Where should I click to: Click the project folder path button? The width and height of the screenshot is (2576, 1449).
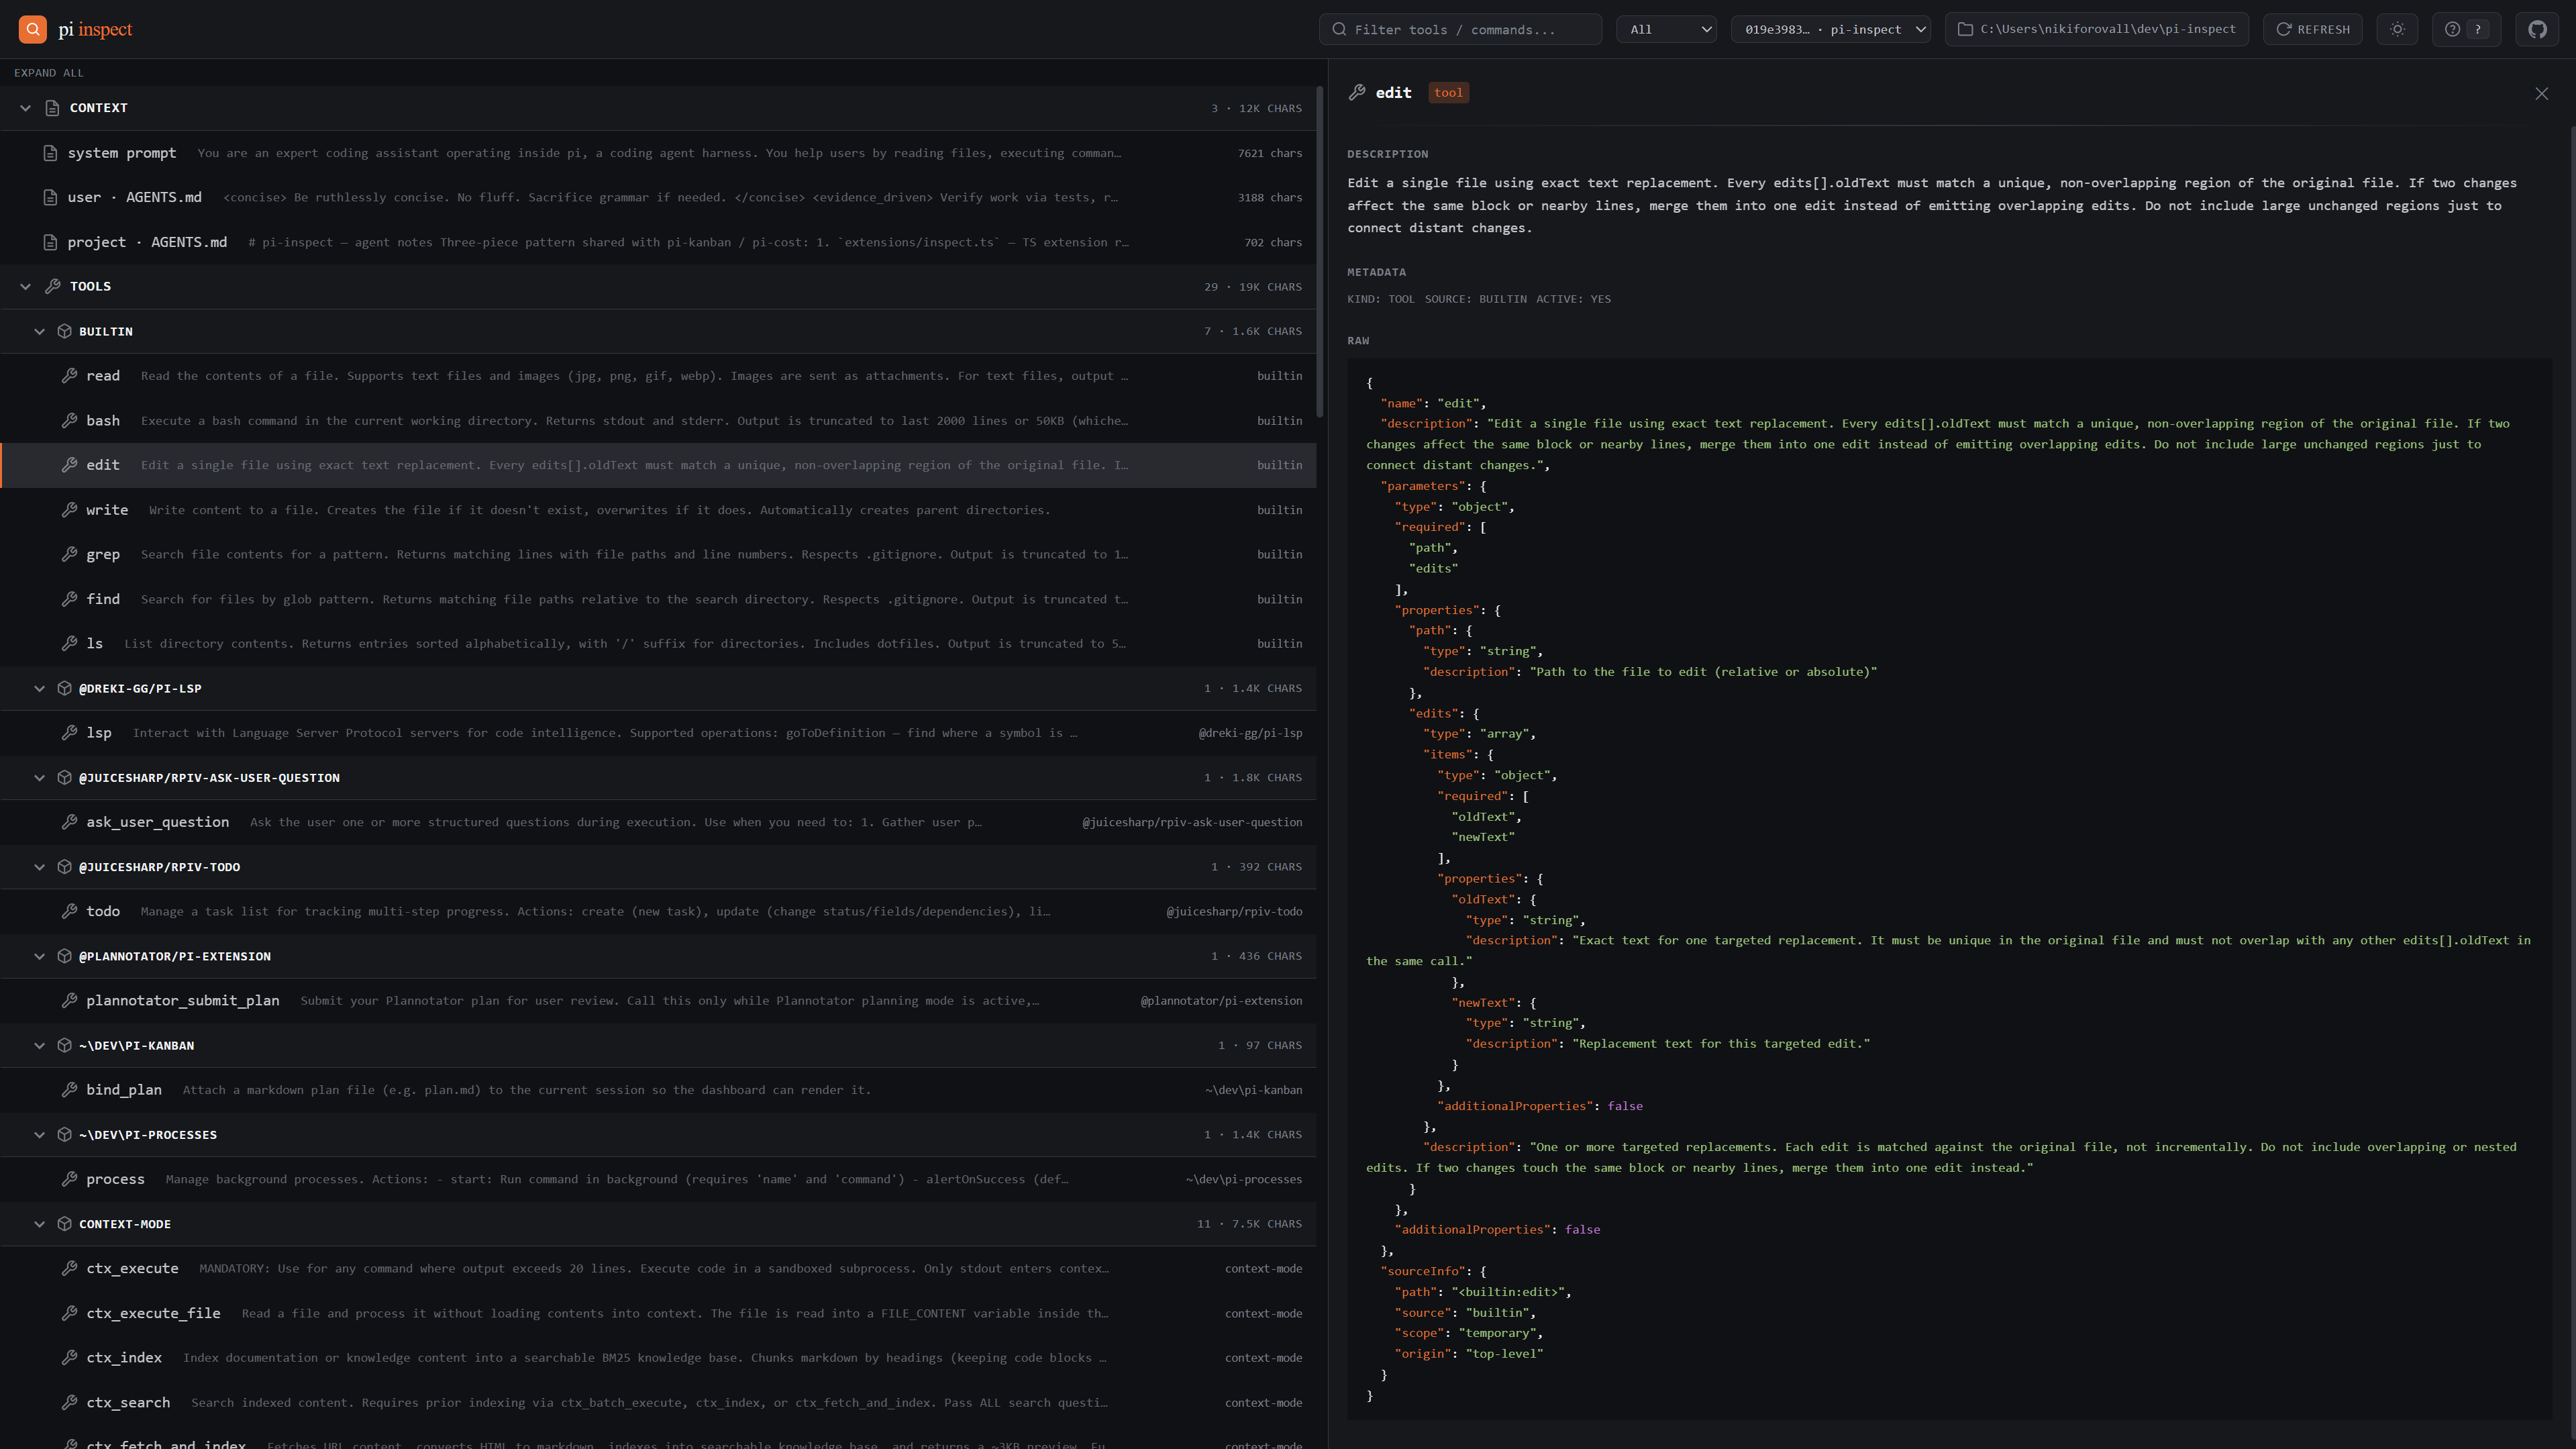[x=2096, y=29]
